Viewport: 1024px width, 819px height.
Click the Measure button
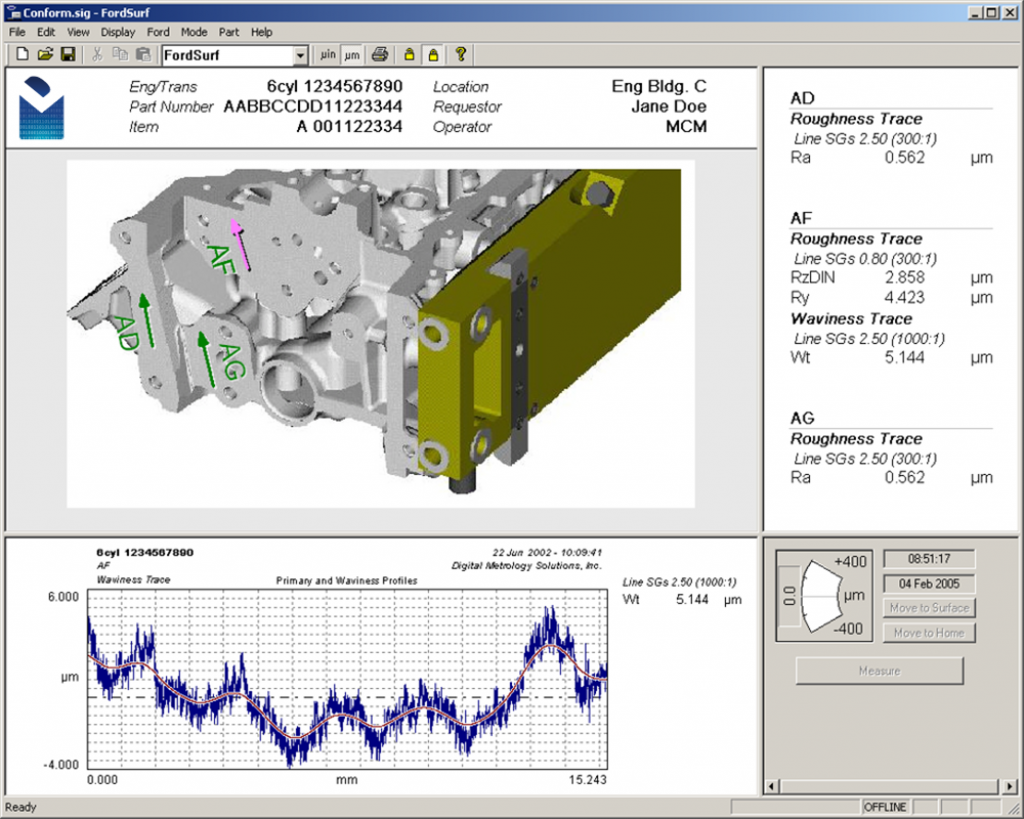[878, 670]
